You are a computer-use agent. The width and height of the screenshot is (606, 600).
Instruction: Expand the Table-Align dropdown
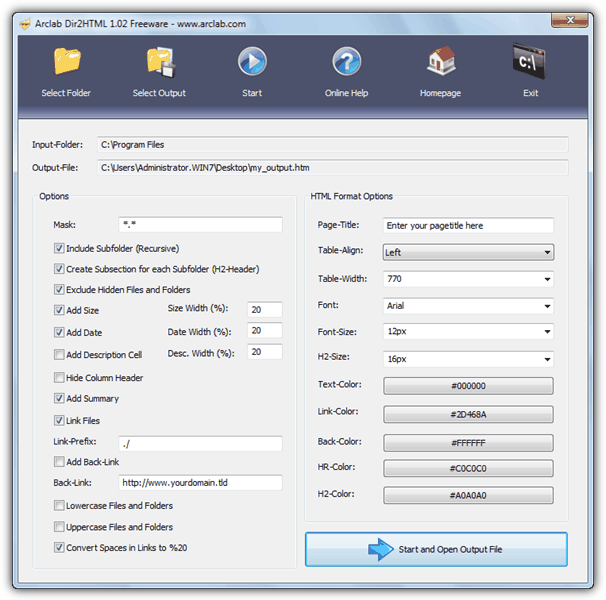468,253
